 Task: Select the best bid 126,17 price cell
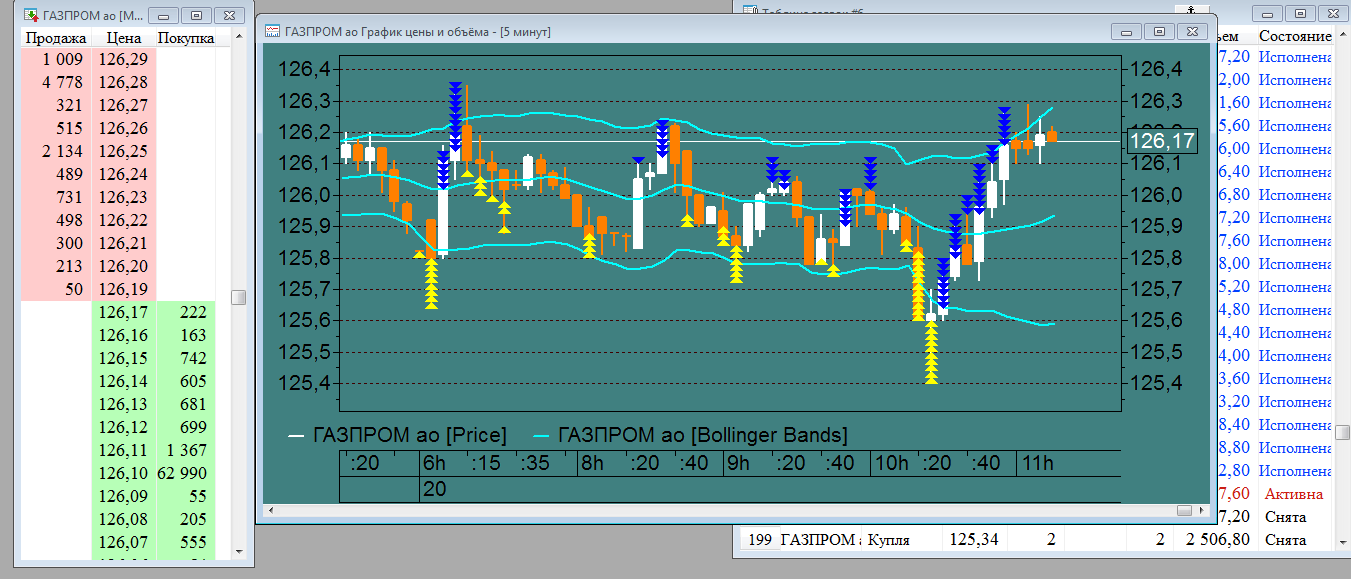(x=124, y=313)
